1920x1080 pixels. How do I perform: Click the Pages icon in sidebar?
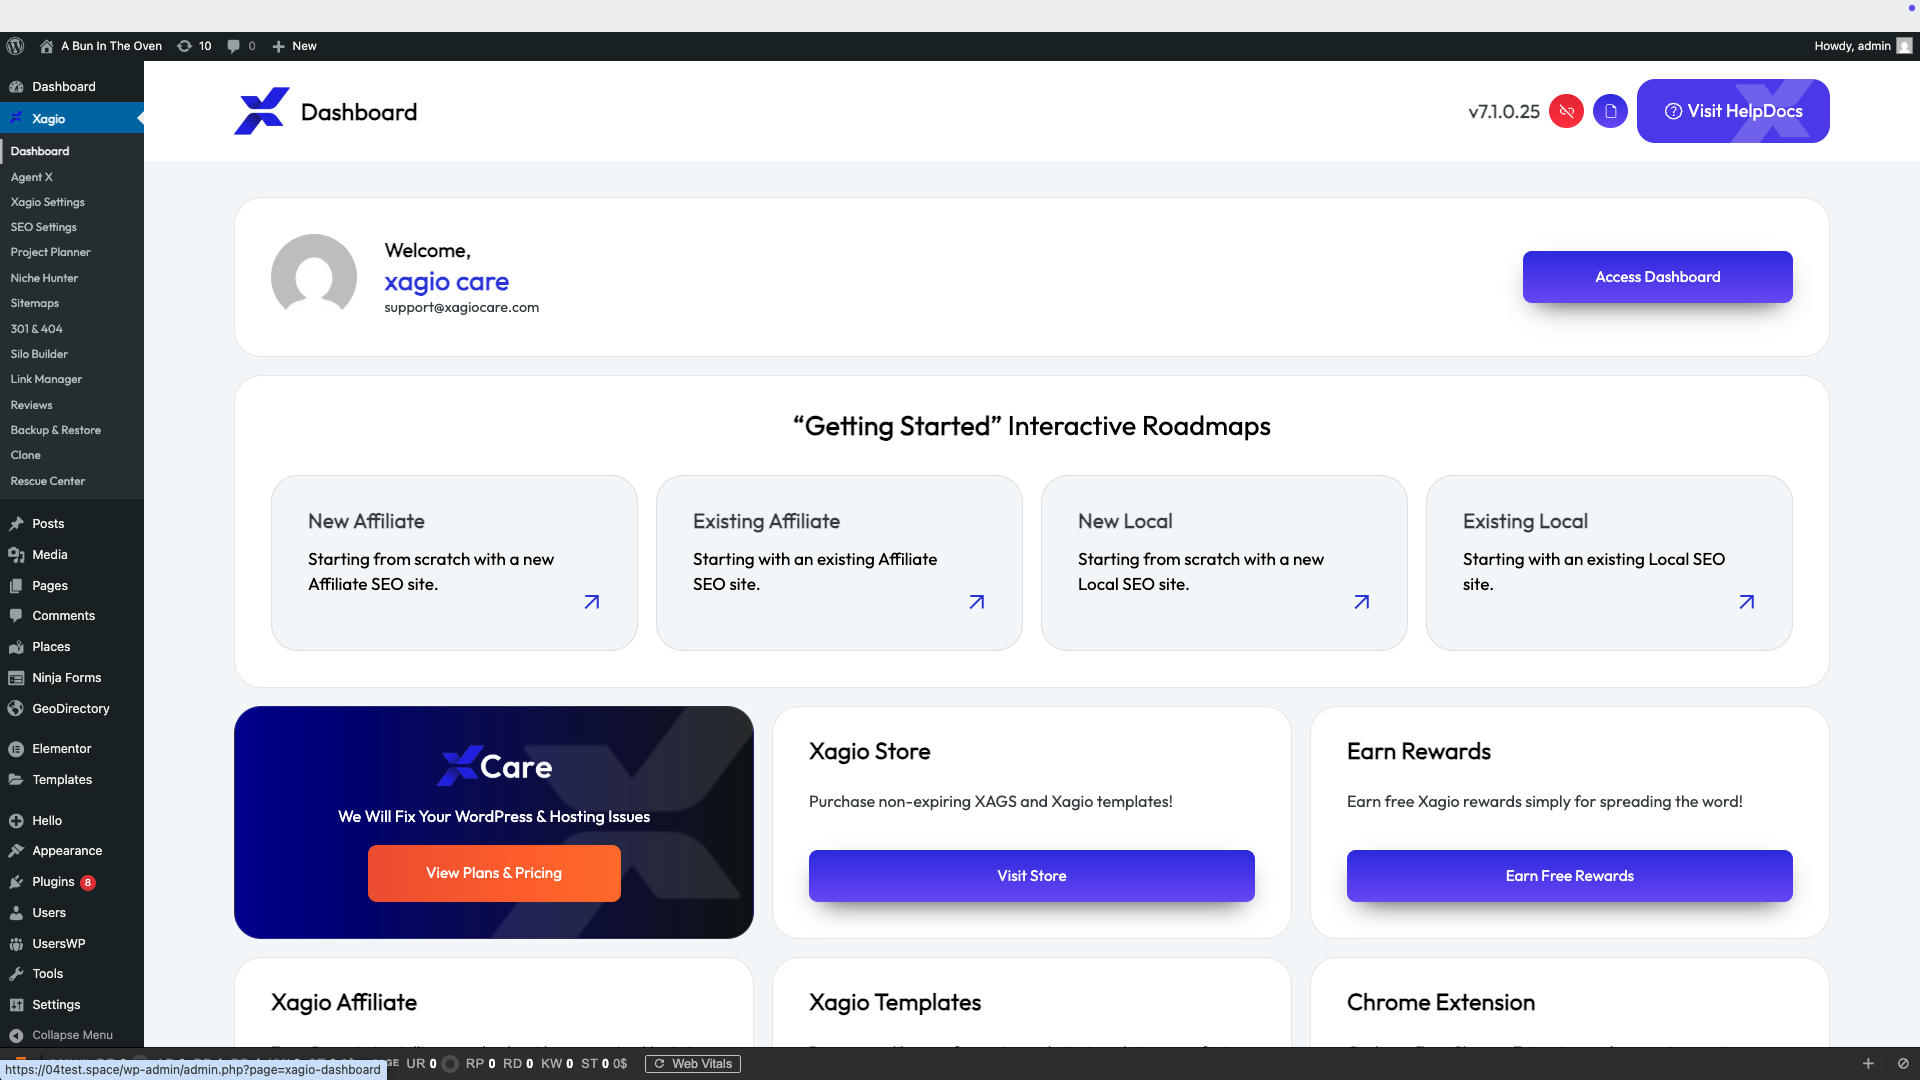[x=16, y=586]
